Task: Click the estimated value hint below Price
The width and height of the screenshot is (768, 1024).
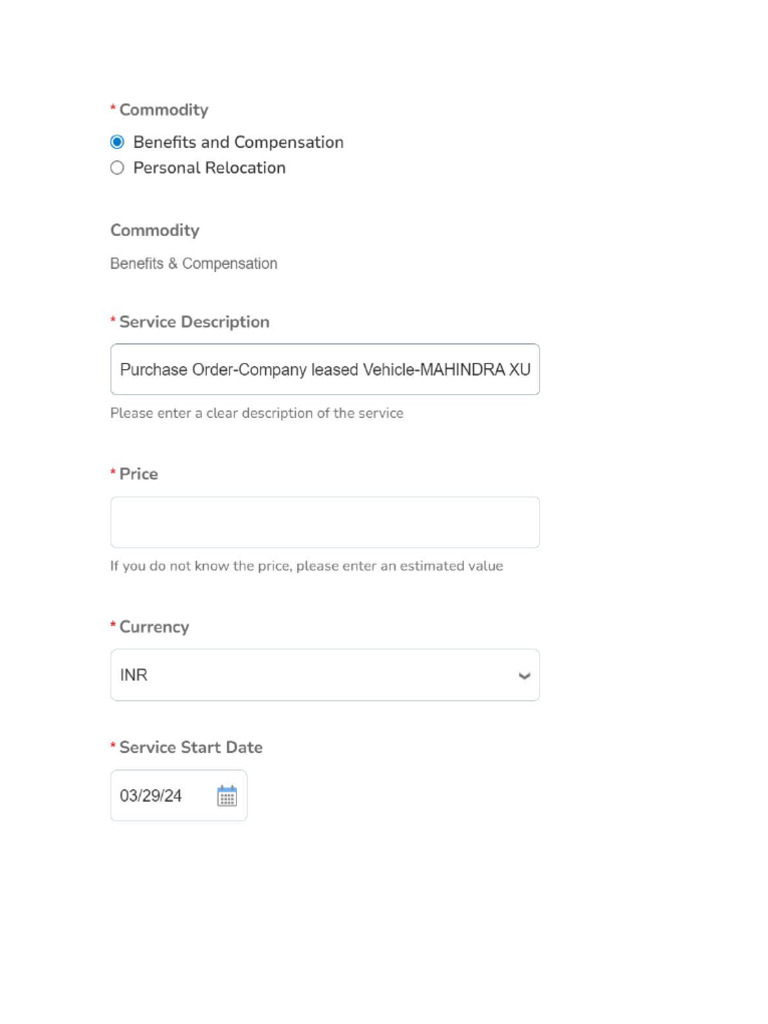Action: 306,566
